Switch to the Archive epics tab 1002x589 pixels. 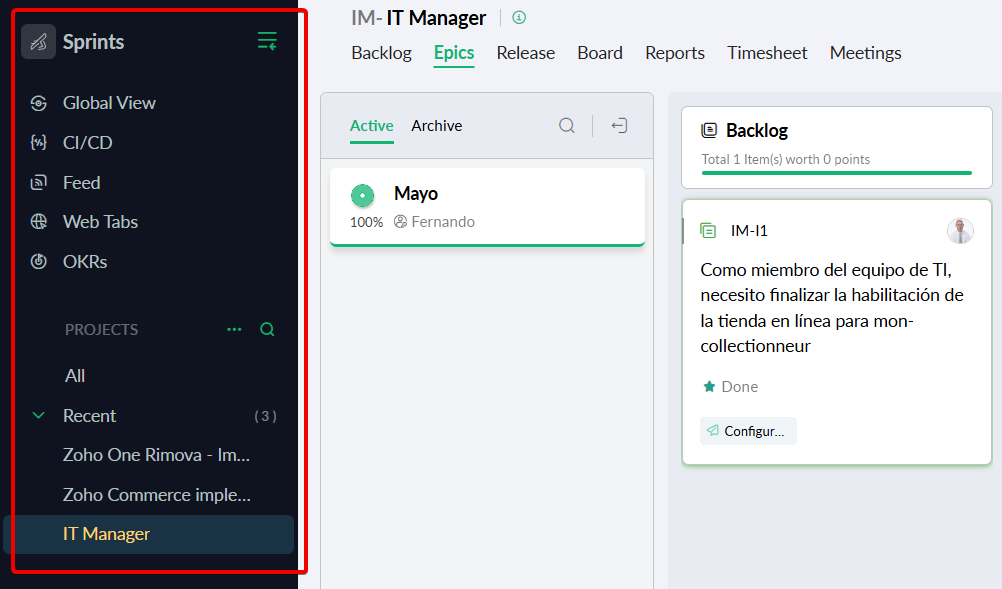(436, 126)
